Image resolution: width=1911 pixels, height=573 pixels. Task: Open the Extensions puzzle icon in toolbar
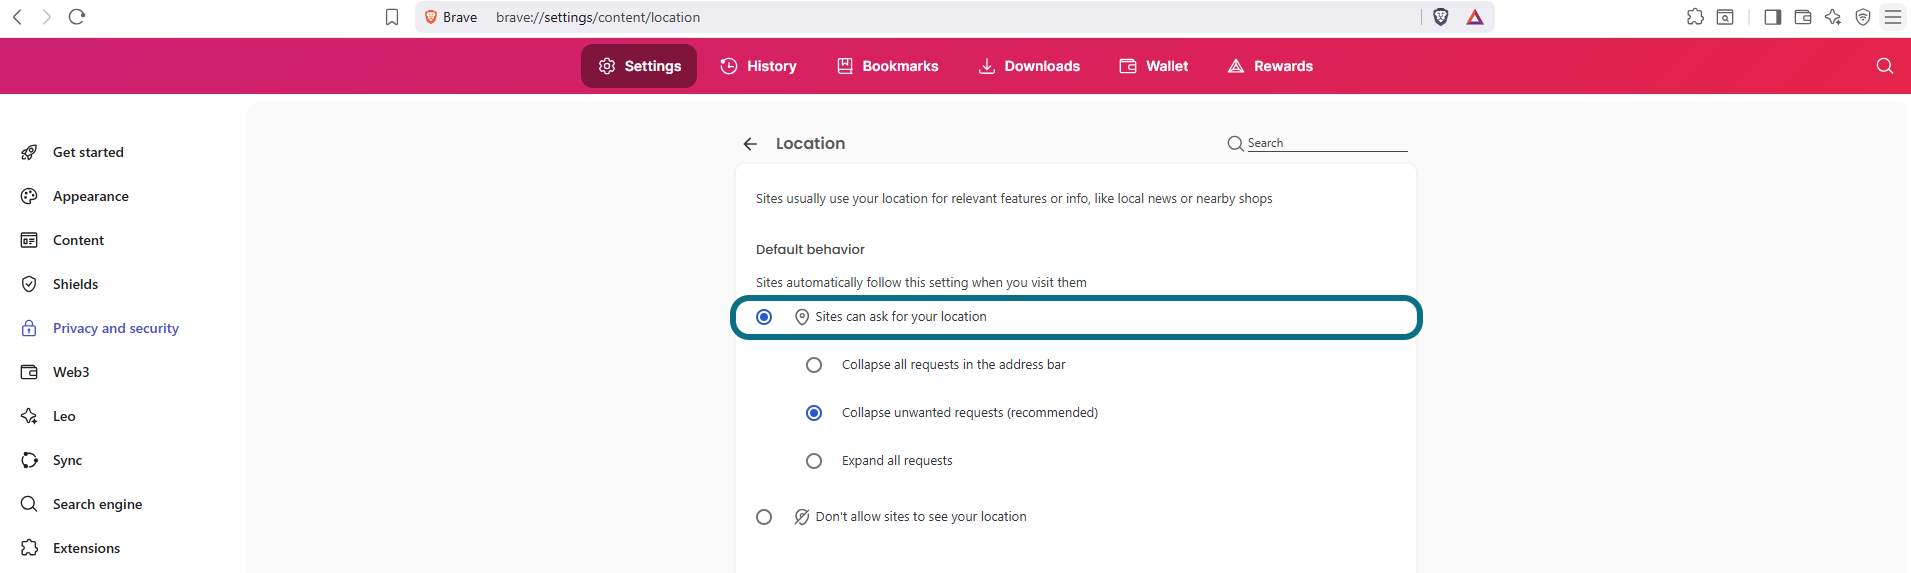(1695, 17)
